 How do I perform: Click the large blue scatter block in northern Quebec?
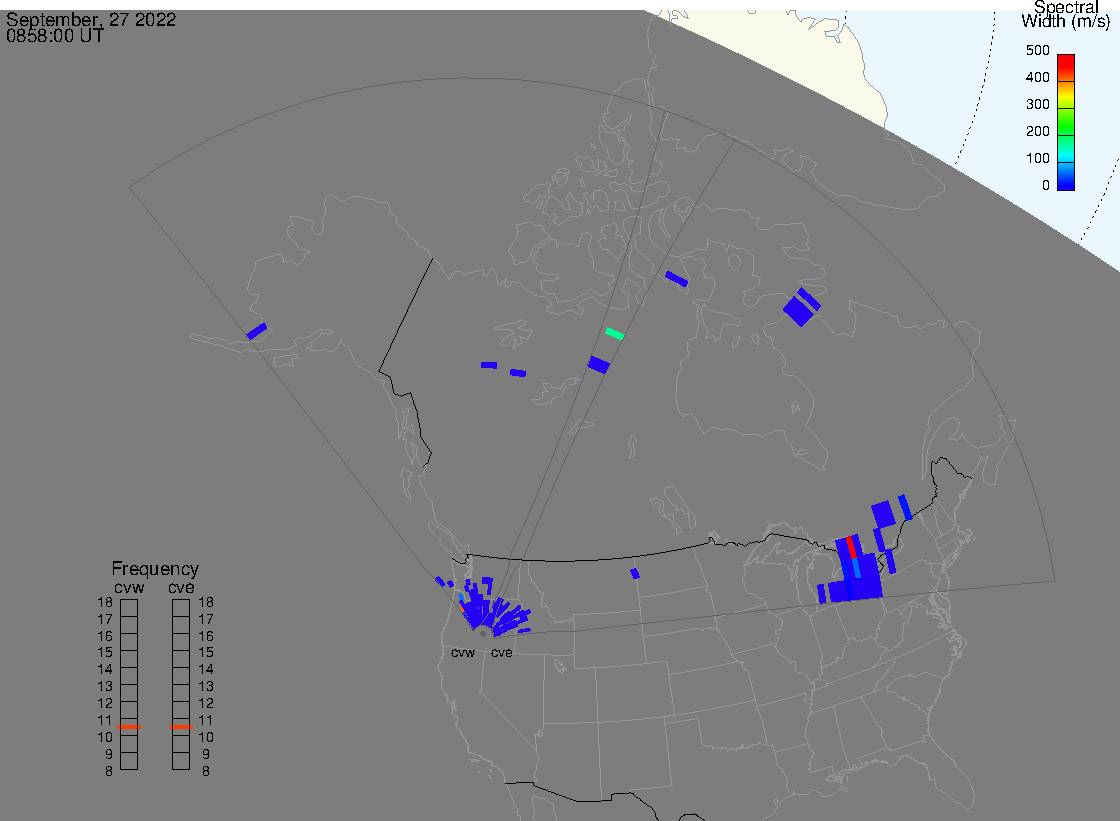pos(799,312)
